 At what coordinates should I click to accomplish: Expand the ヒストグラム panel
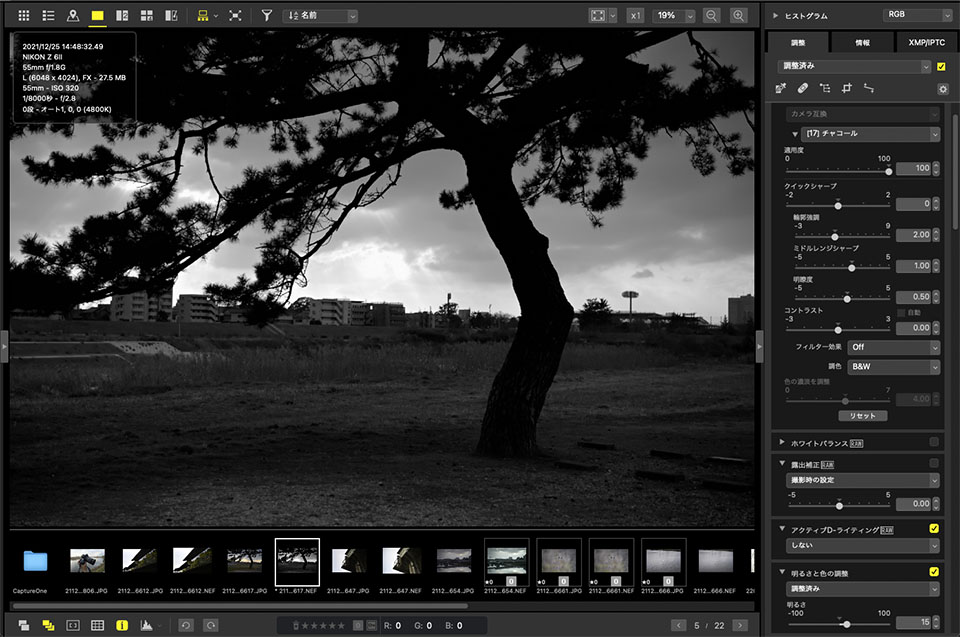point(775,15)
